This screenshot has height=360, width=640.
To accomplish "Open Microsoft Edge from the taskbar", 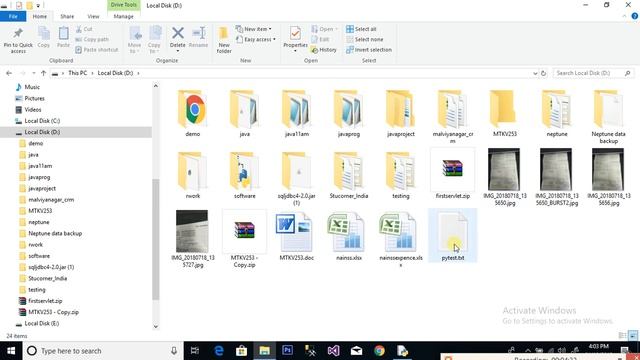I will click(219, 351).
